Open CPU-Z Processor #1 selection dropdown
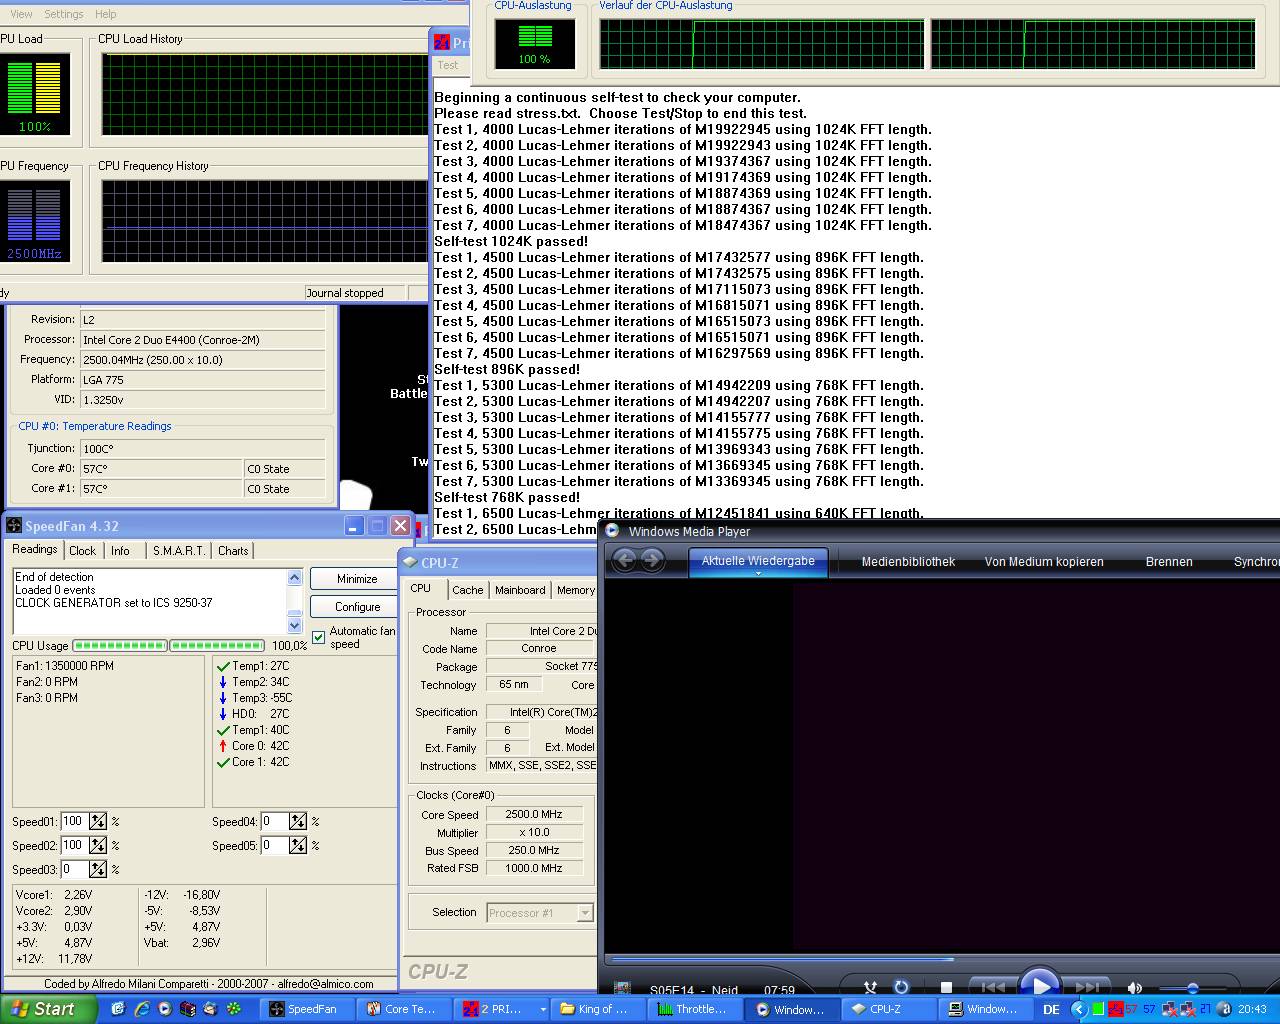Screen dimensions: 1280x1024 click(x=585, y=912)
